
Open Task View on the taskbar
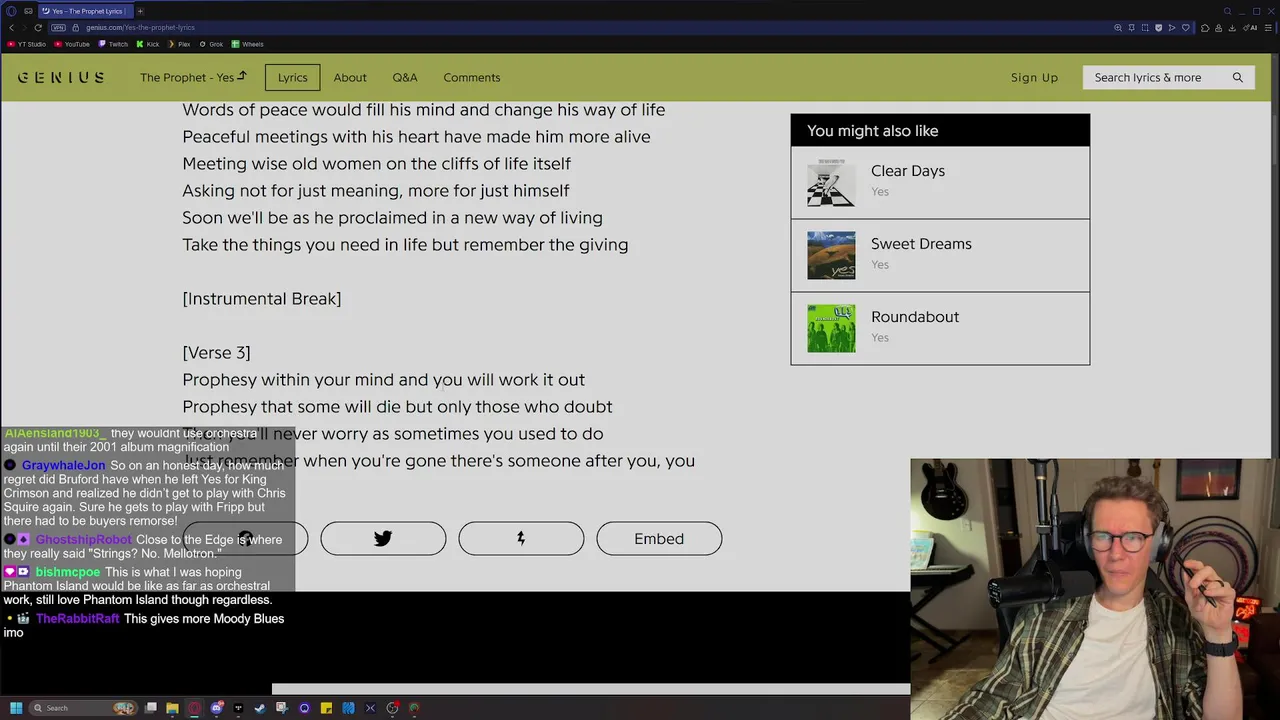151,708
